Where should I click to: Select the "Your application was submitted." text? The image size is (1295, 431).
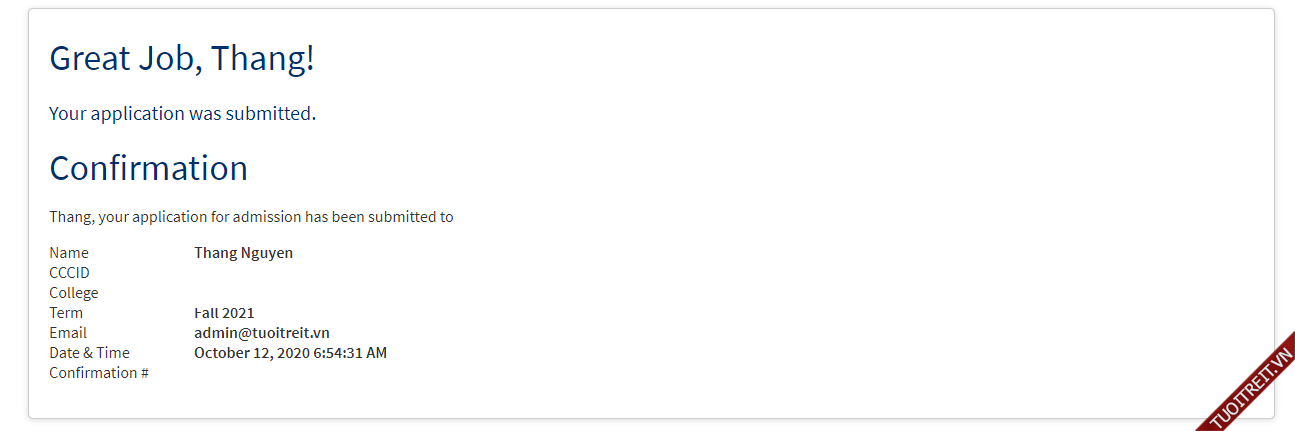coord(182,113)
